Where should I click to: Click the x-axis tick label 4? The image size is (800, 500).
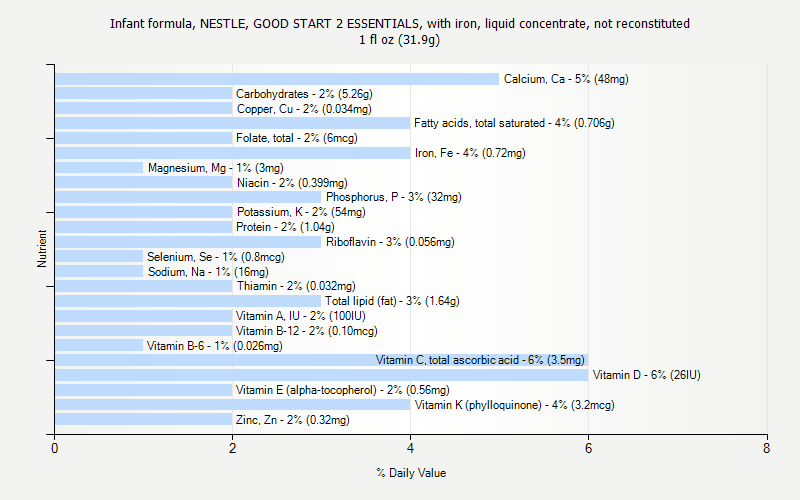coord(410,448)
